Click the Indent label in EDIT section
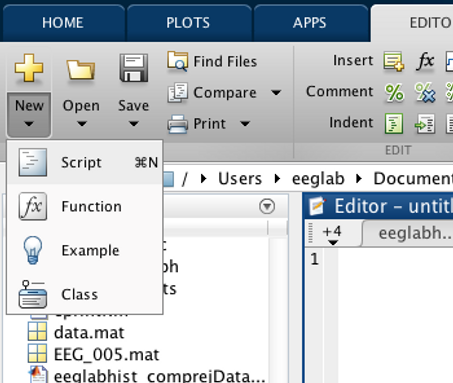The width and height of the screenshot is (453, 383). 351,123
